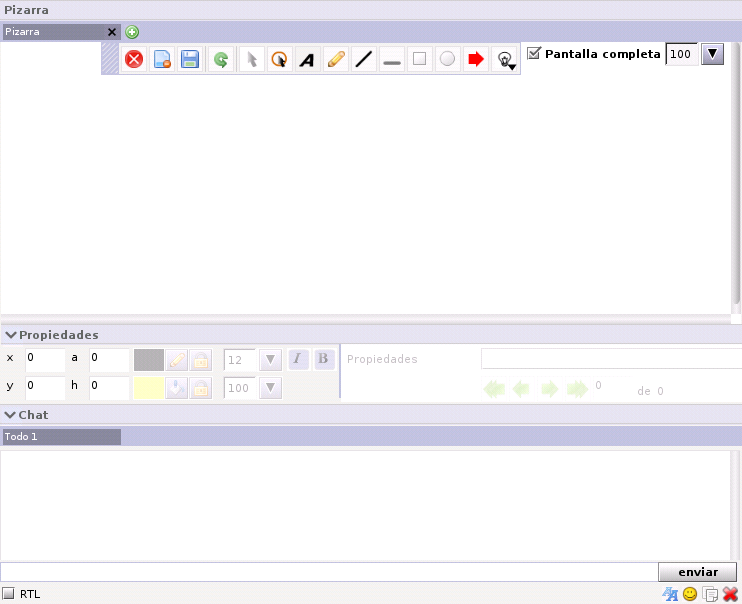
Task: Toggle the Bold (B) text button
Action: tap(323, 359)
